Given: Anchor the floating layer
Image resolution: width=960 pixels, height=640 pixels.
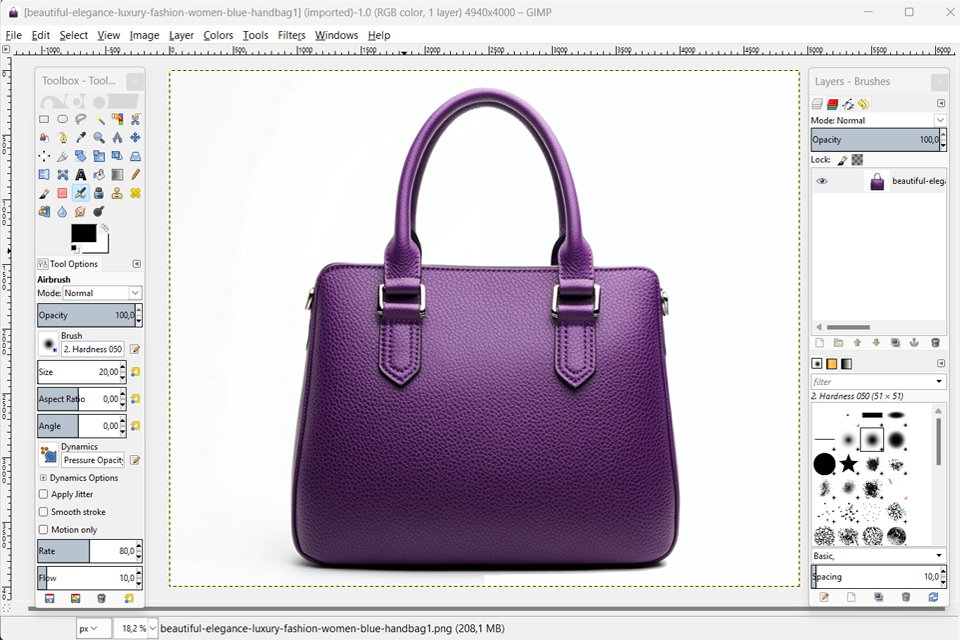Looking at the screenshot, I should click(914, 343).
